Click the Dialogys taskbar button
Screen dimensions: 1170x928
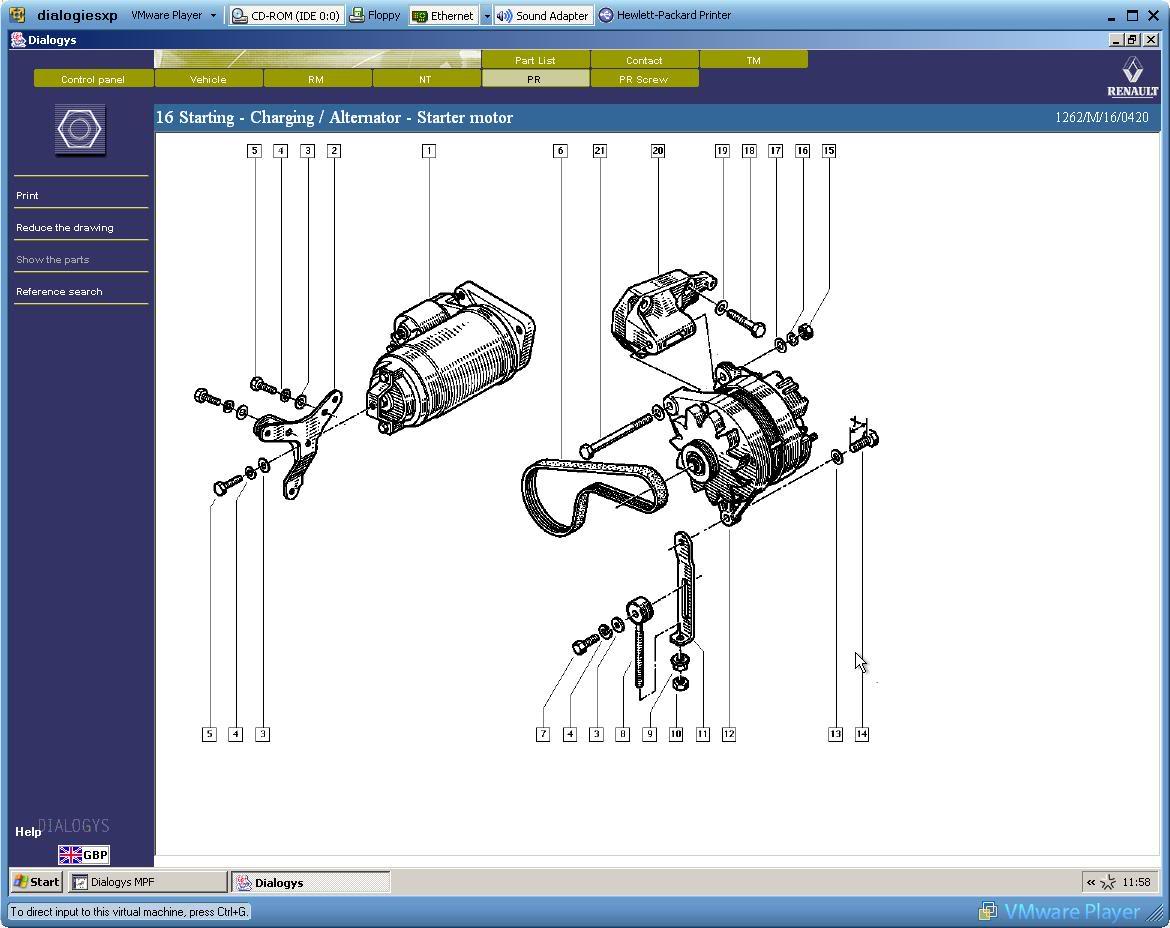coord(310,882)
